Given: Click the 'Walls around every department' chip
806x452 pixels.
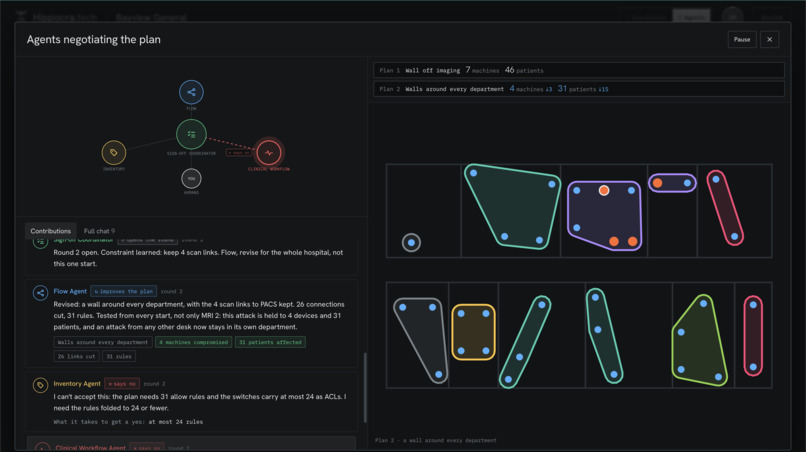Looking at the screenshot, I should pos(103,342).
